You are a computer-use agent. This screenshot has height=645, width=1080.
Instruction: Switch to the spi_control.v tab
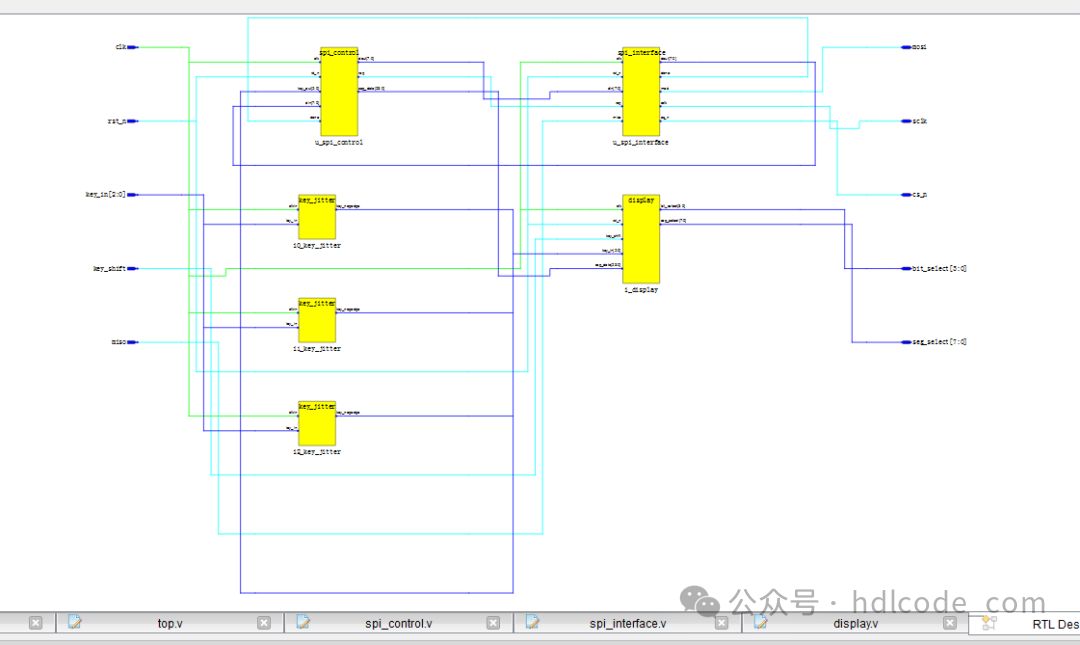click(398, 623)
